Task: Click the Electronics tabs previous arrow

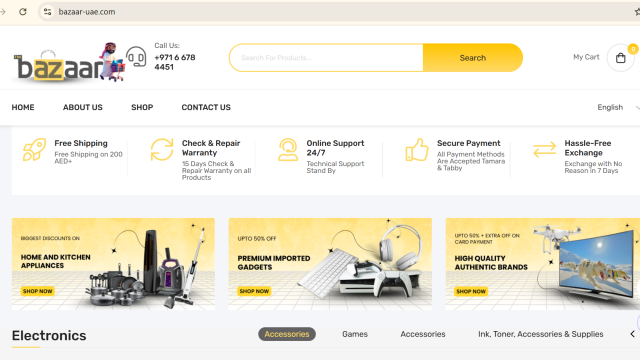Action: [x=632, y=334]
